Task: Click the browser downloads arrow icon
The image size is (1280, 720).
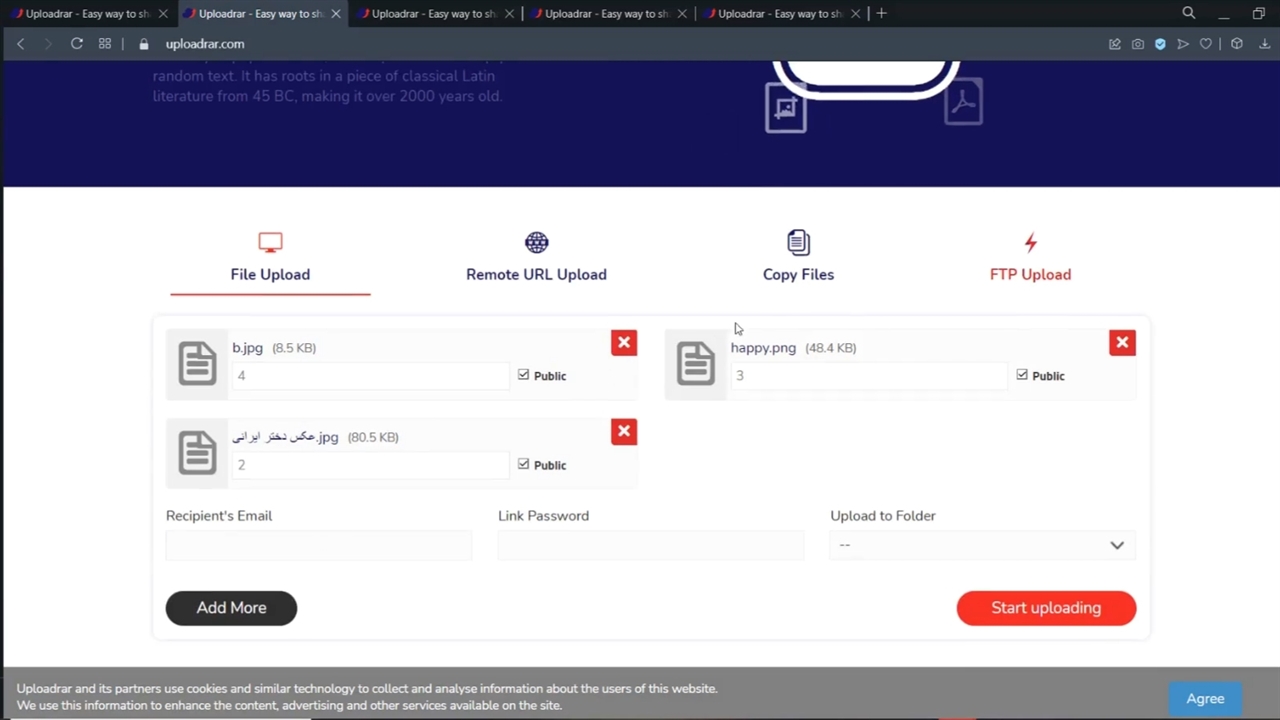Action: click(x=1264, y=44)
